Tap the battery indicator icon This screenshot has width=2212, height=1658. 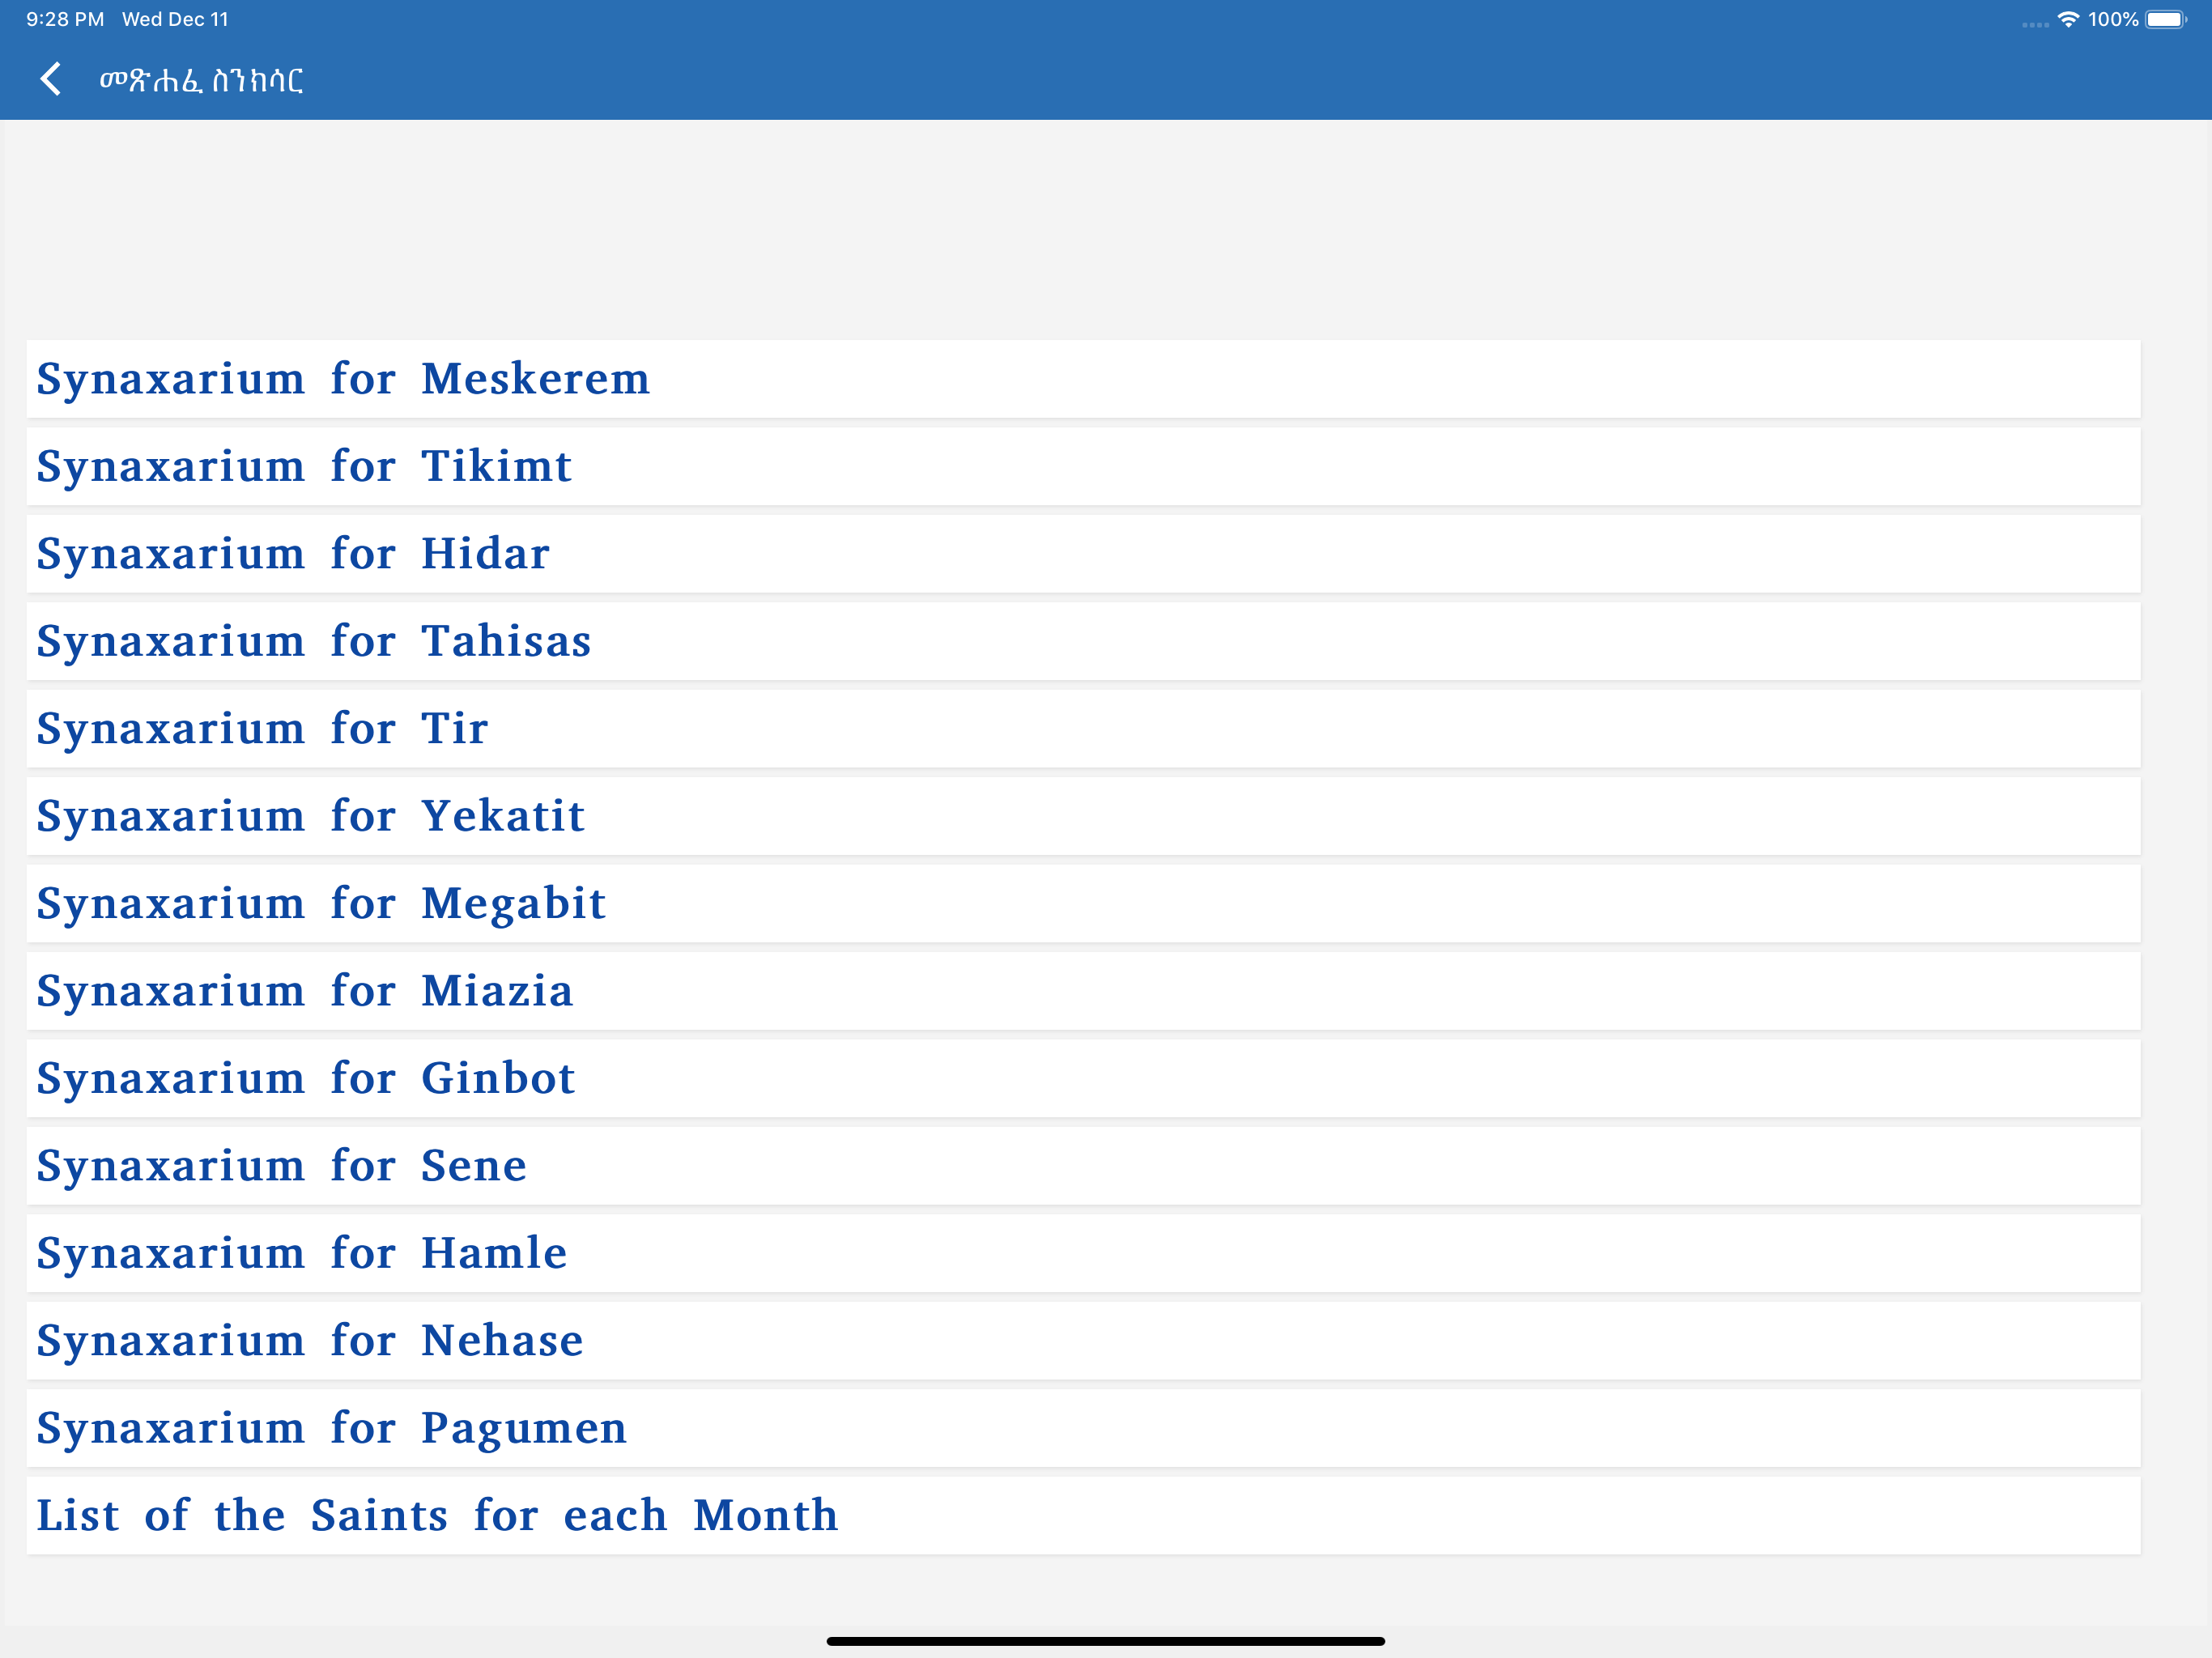(x=2166, y=19)
